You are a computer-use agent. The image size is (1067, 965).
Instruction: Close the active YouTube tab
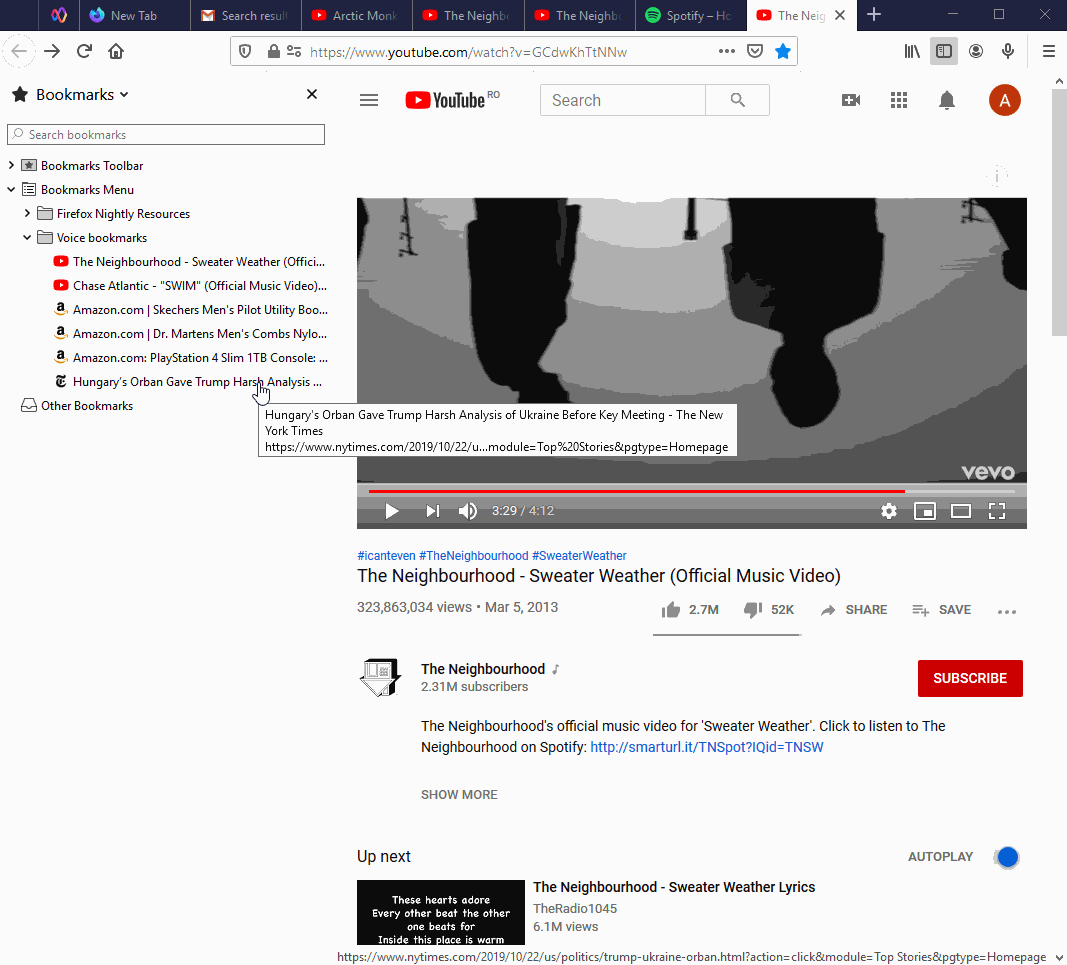pyautogui.click(x=840, y=15)
